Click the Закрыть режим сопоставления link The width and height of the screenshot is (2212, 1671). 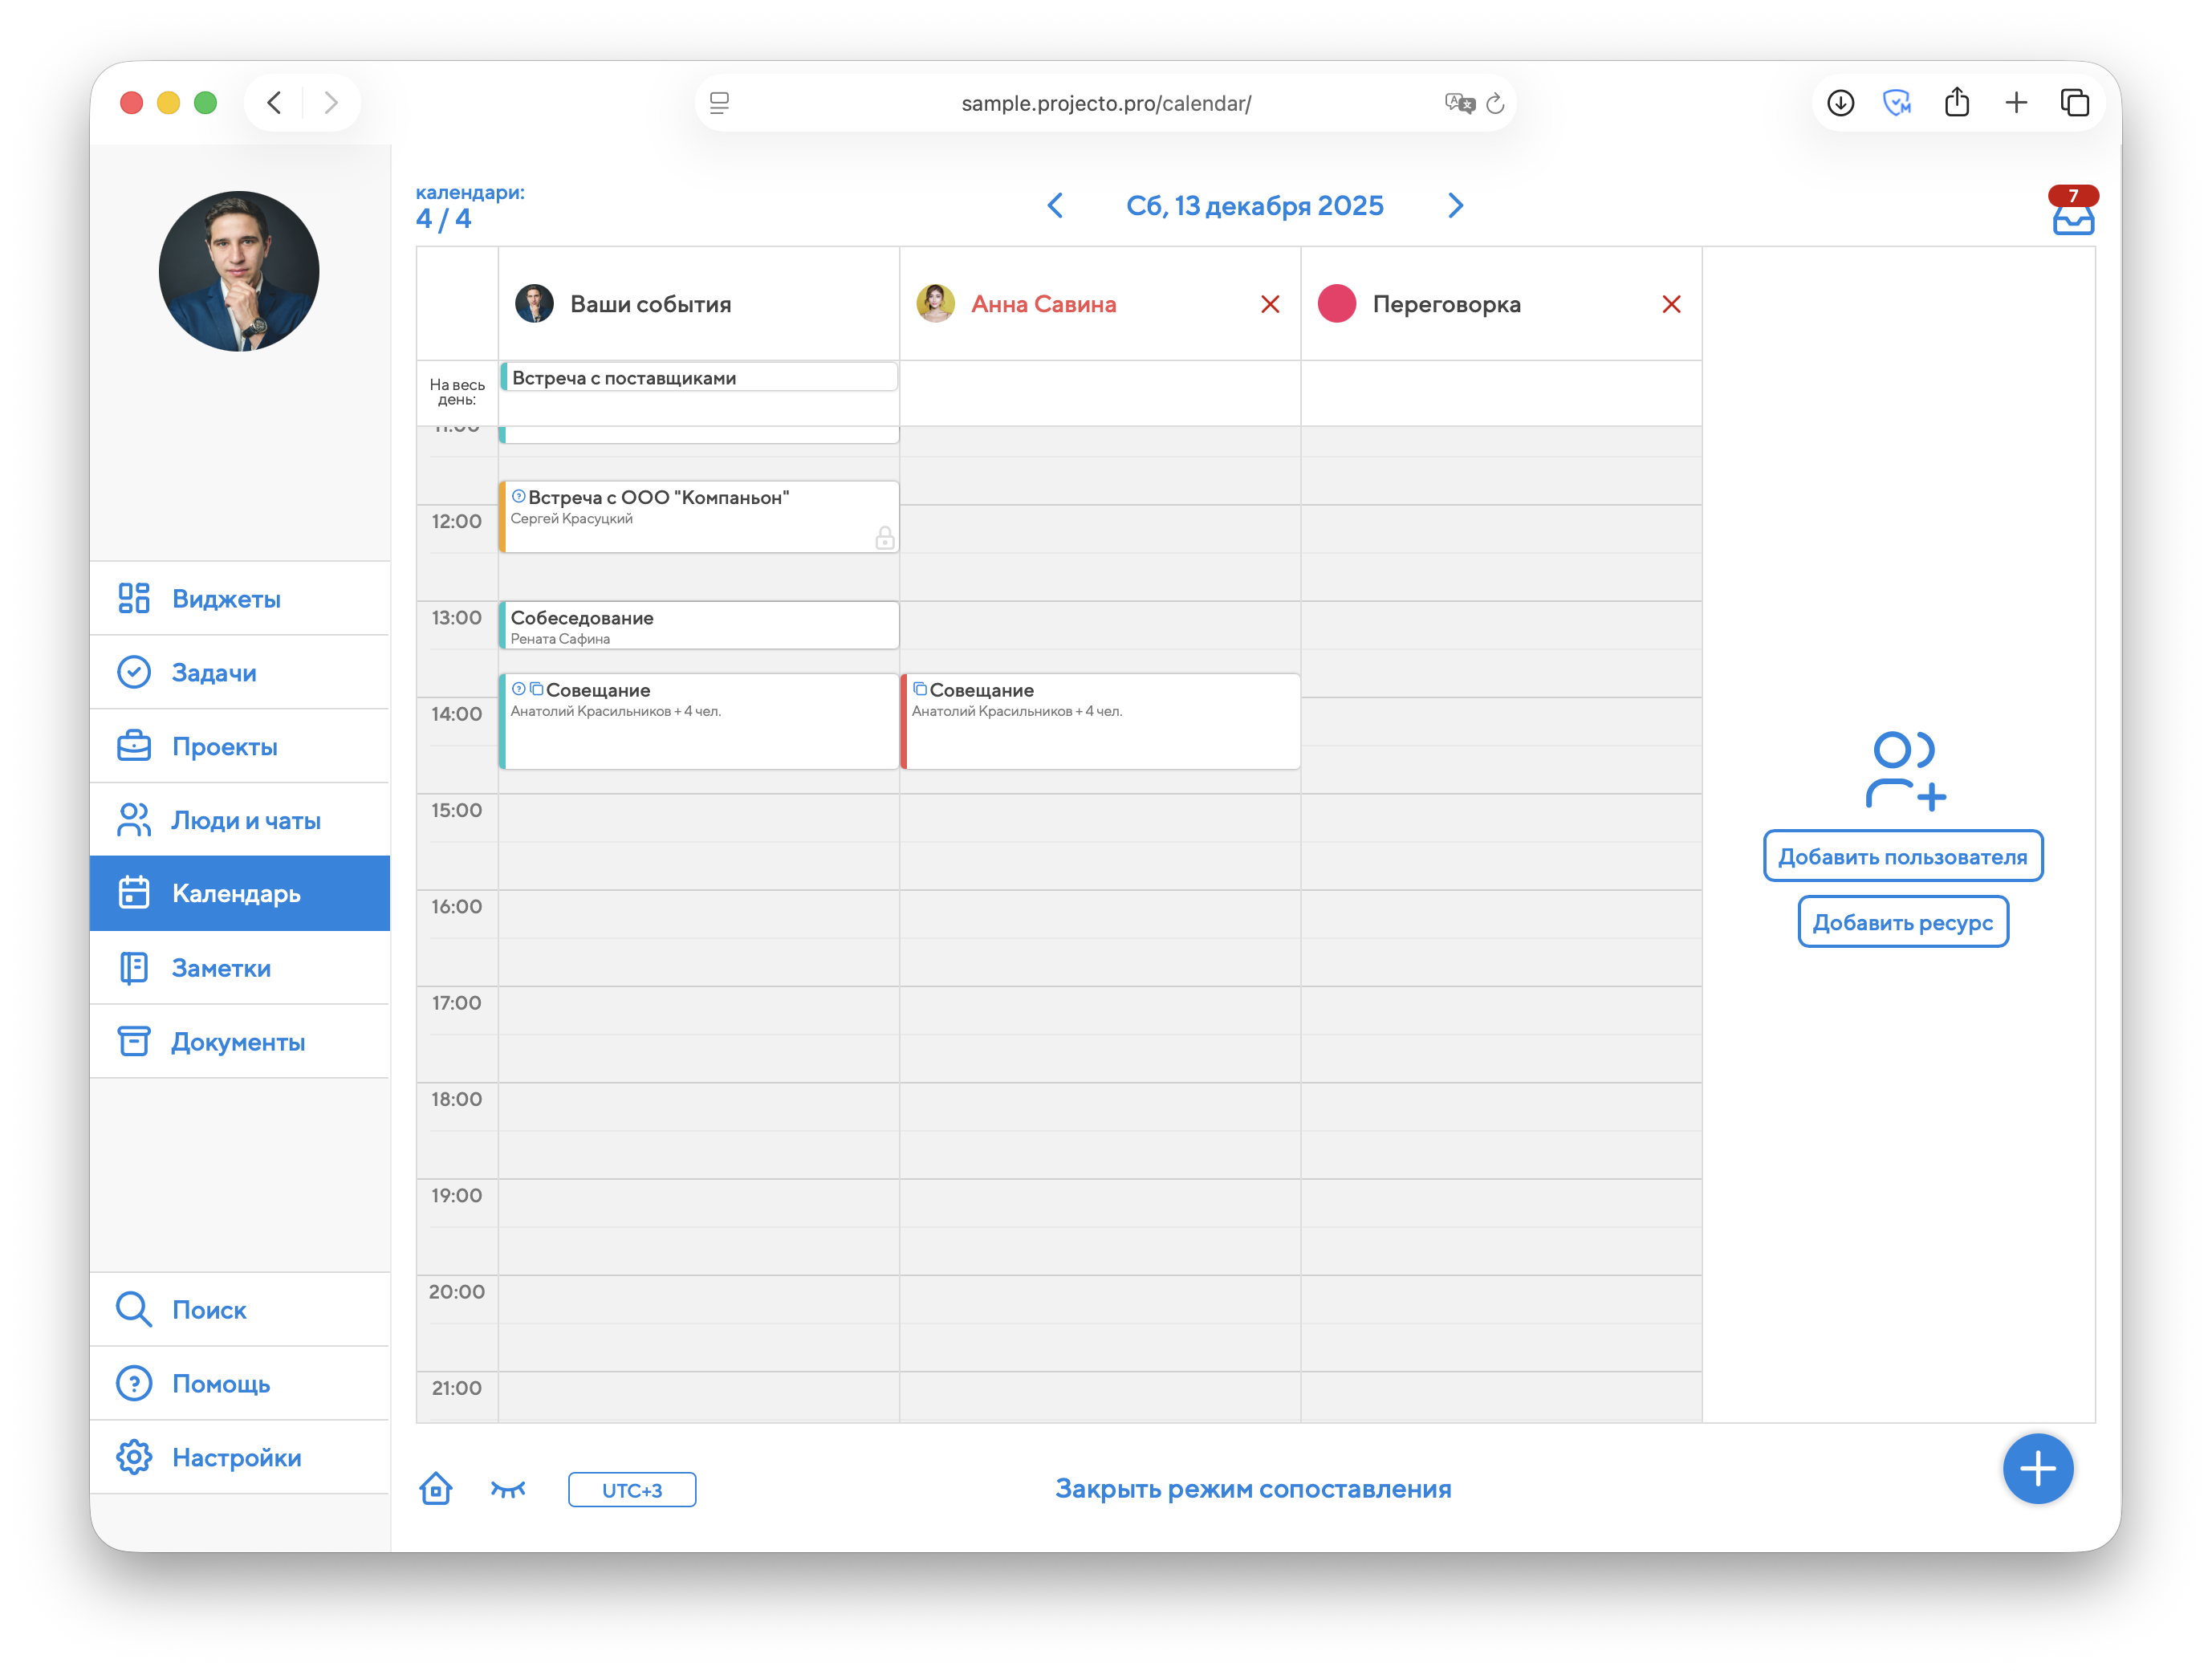1252,1488
